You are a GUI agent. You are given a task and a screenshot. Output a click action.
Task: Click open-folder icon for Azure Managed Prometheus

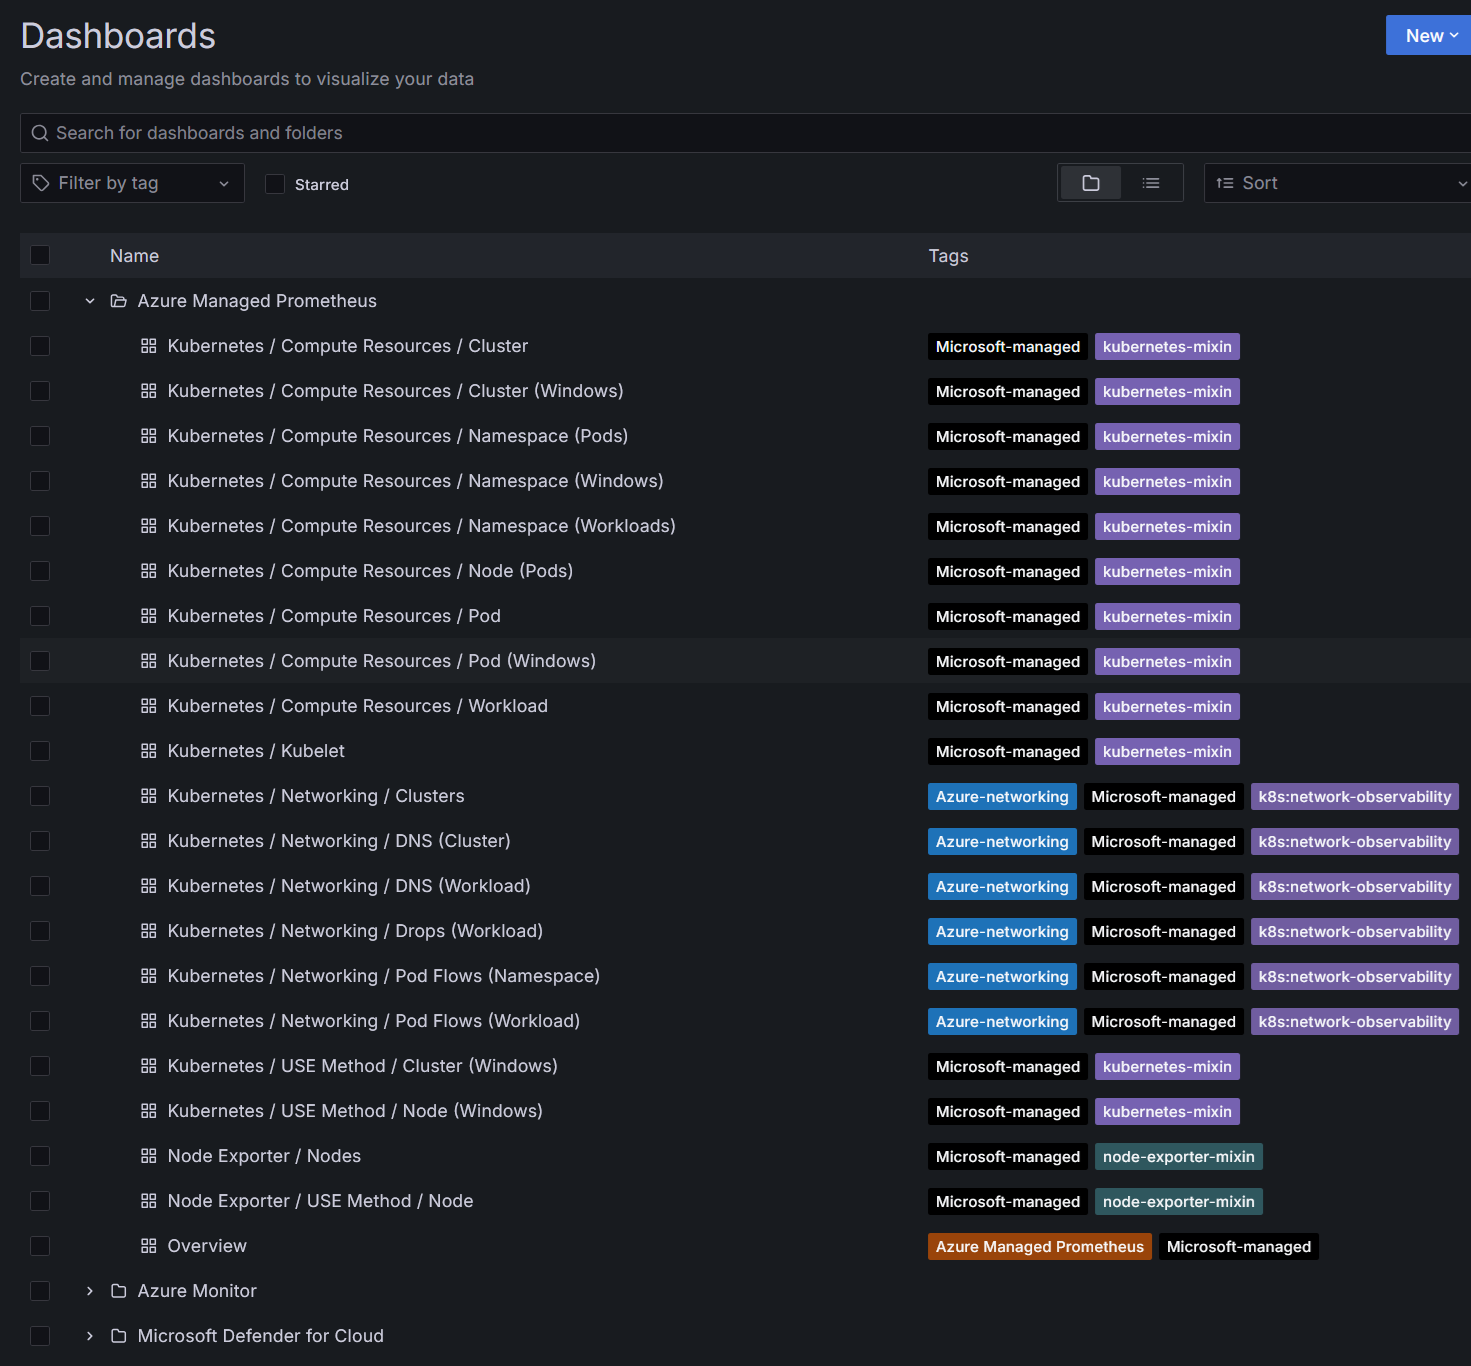pos(119,301)
